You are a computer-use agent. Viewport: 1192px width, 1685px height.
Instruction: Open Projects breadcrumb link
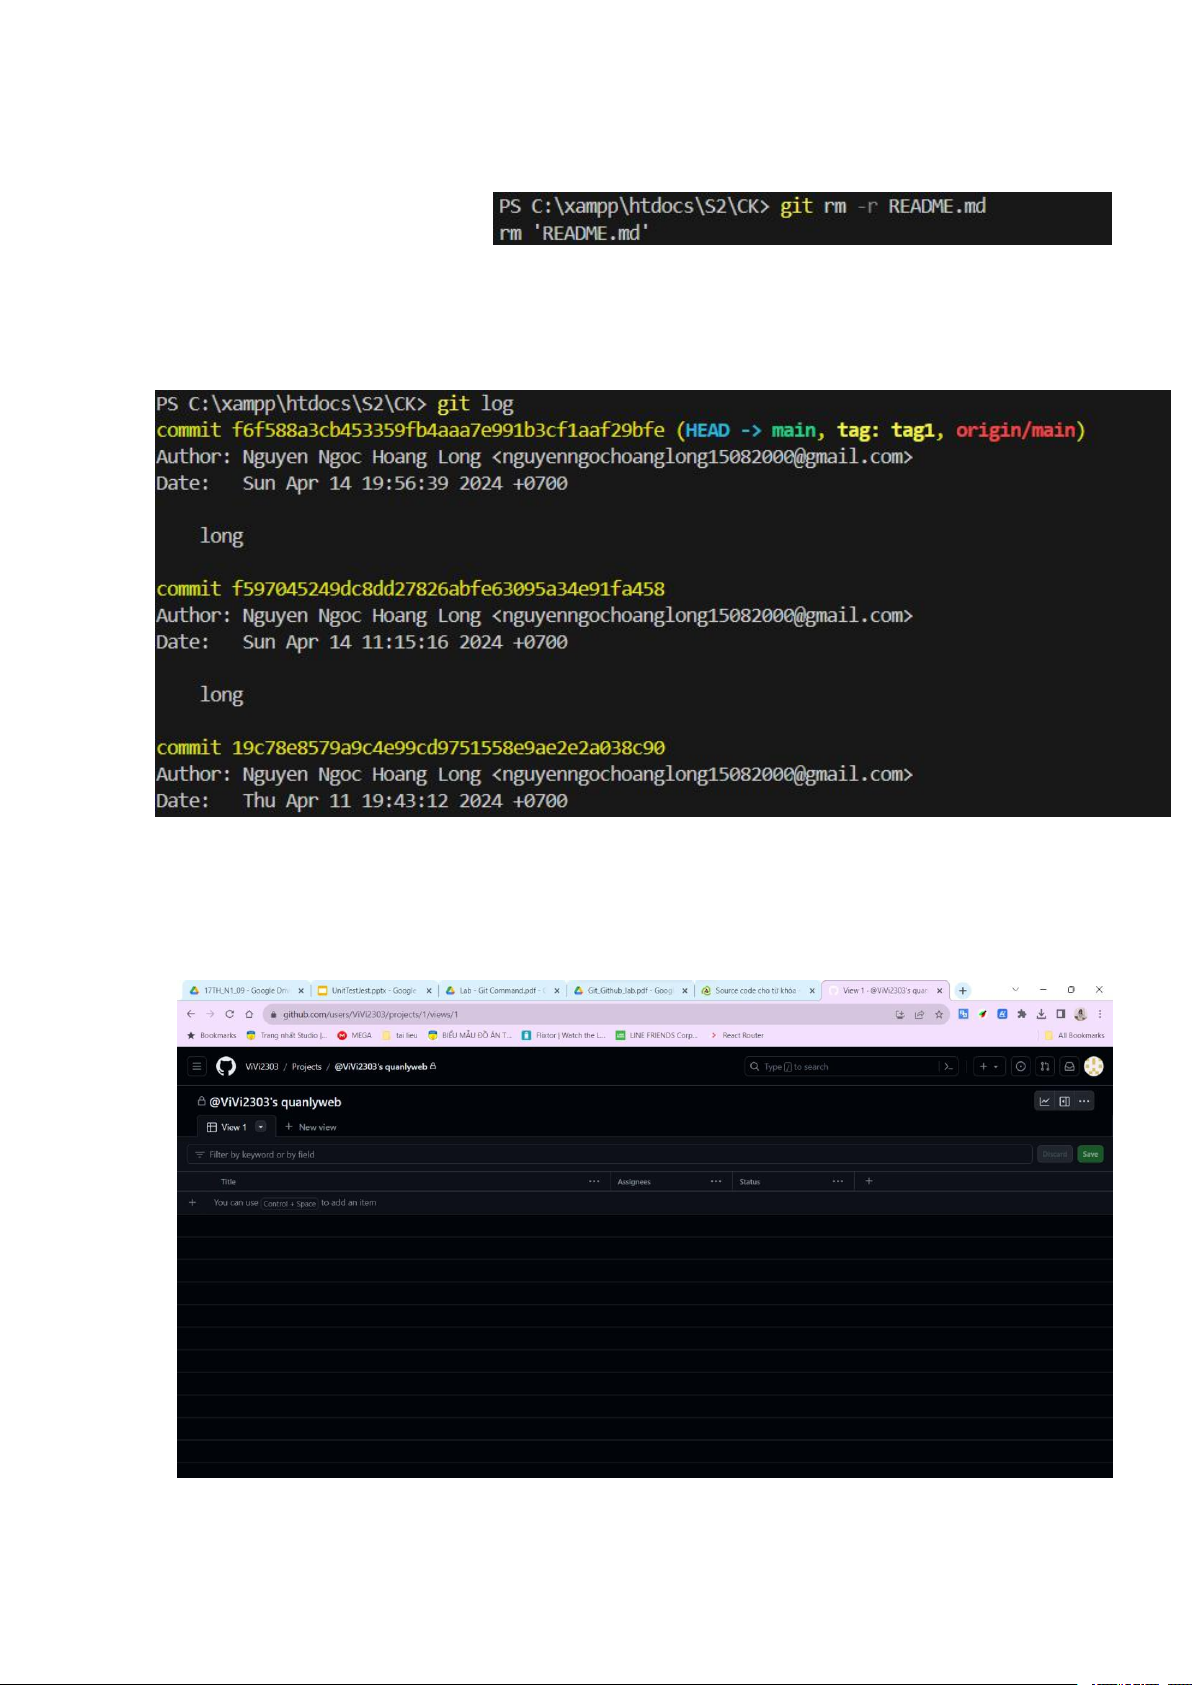pyautogui.click(x=306, y=1067)
